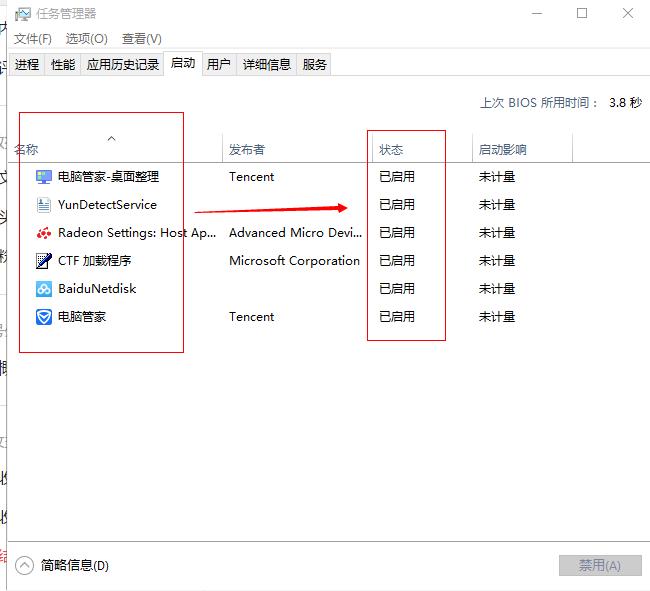Click 未计量 impact of 电脑管家-桌面整理 row
Viewport: 650px width, 591px height.
tap(497, 177)
